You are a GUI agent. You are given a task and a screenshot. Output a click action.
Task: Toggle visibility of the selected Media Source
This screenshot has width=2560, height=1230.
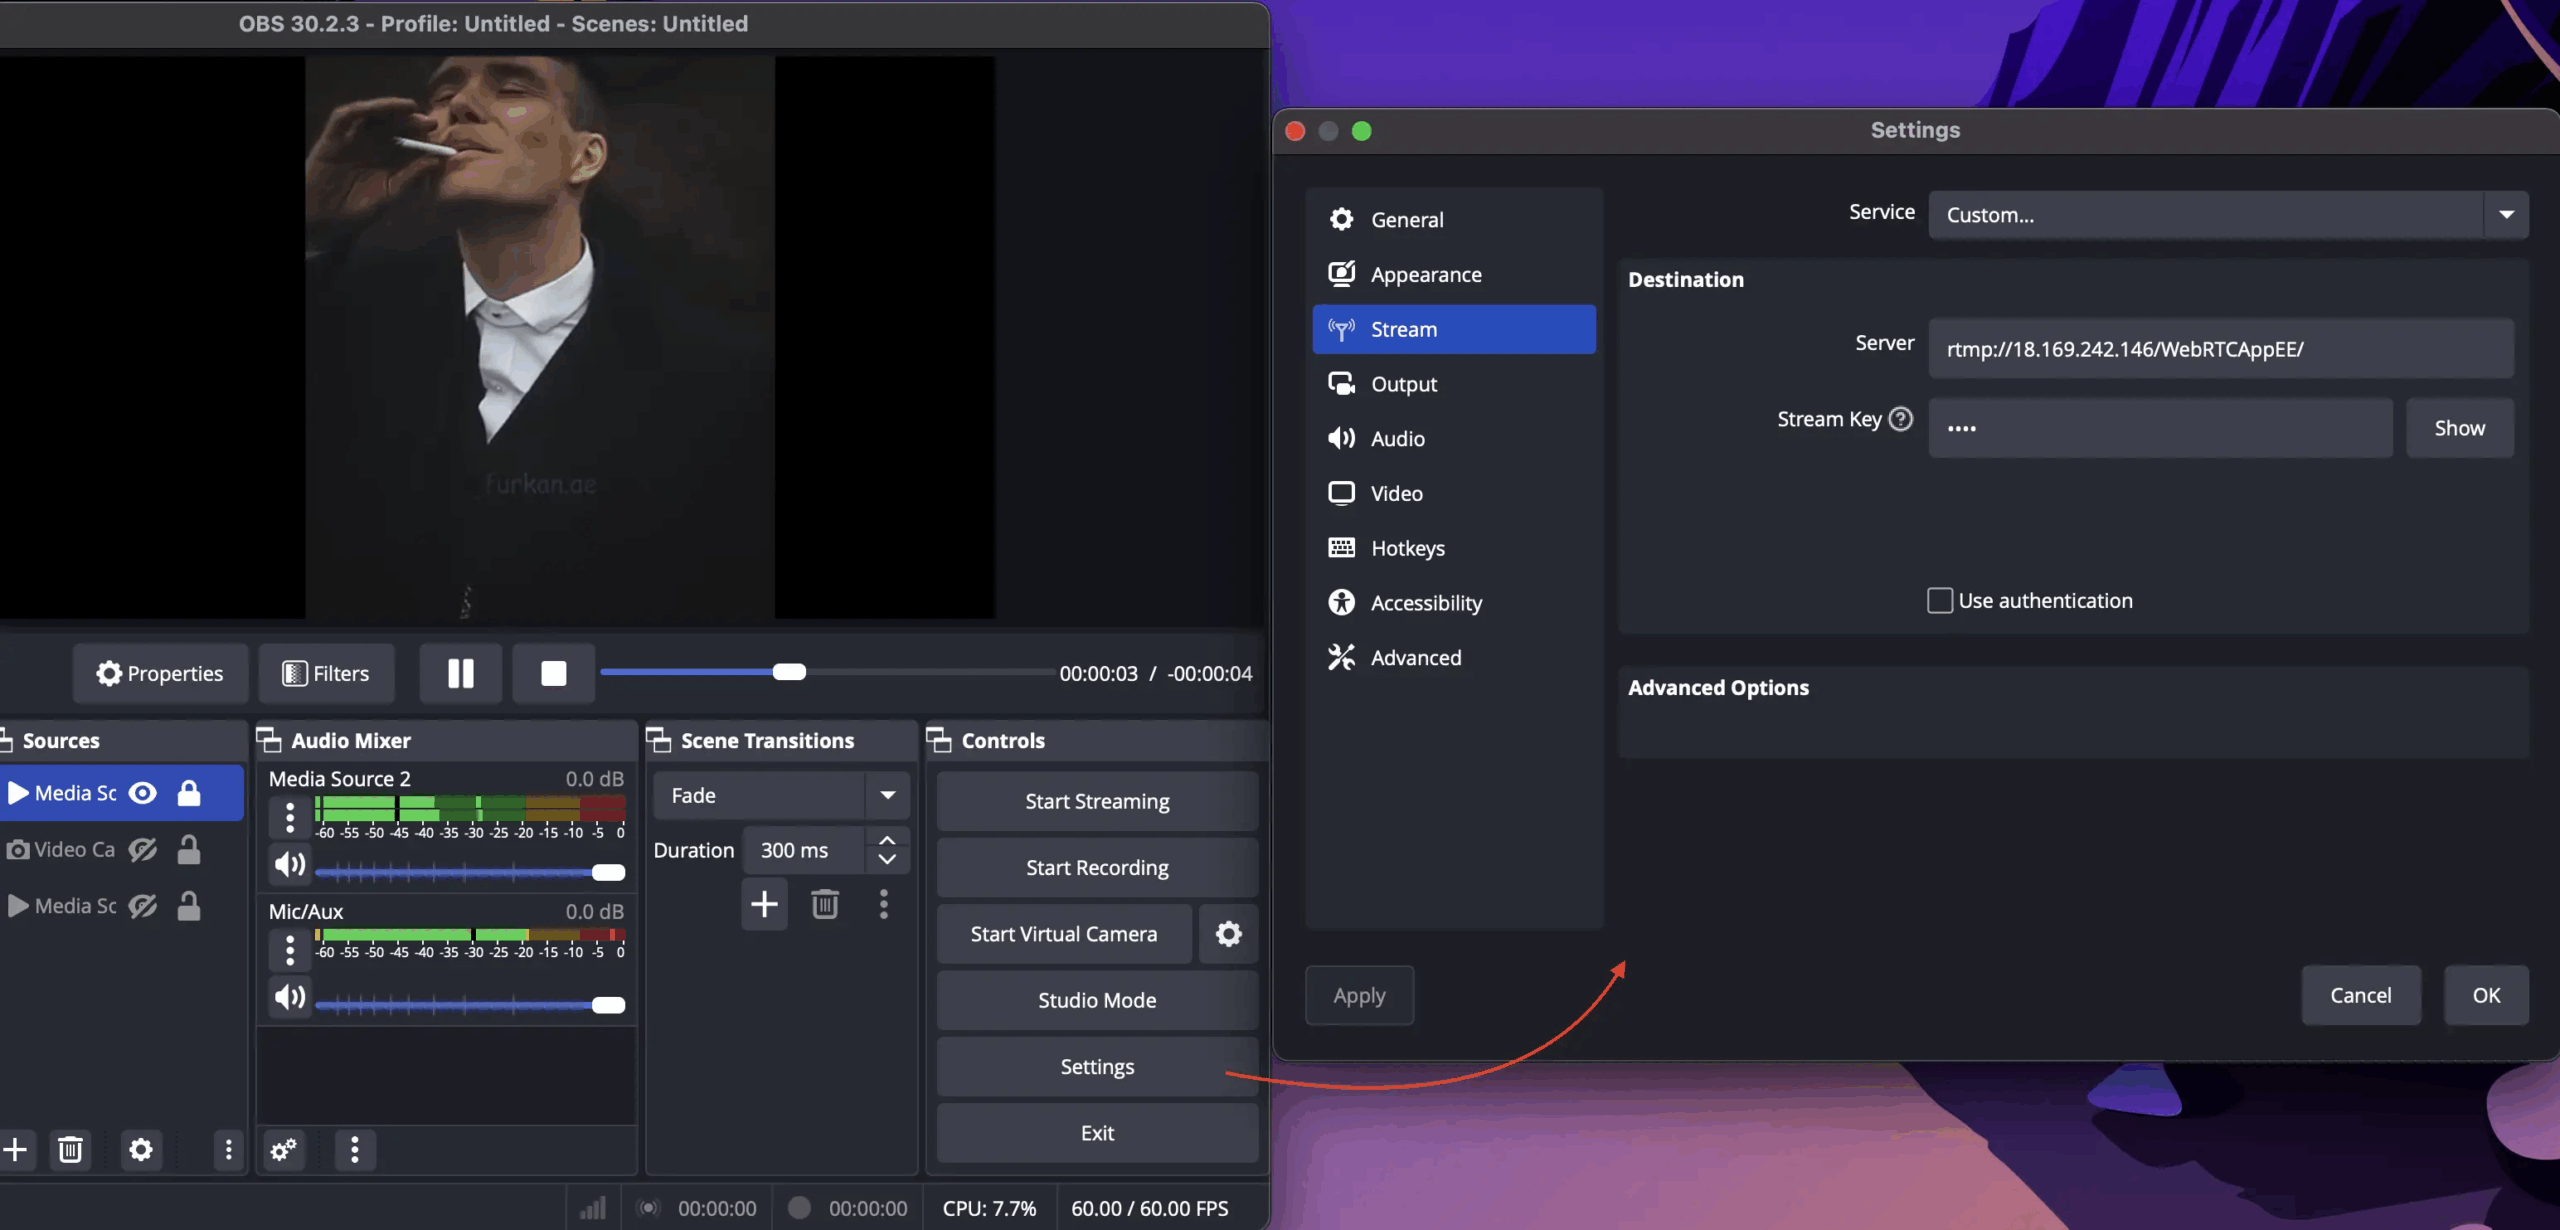tap(143, 793)
